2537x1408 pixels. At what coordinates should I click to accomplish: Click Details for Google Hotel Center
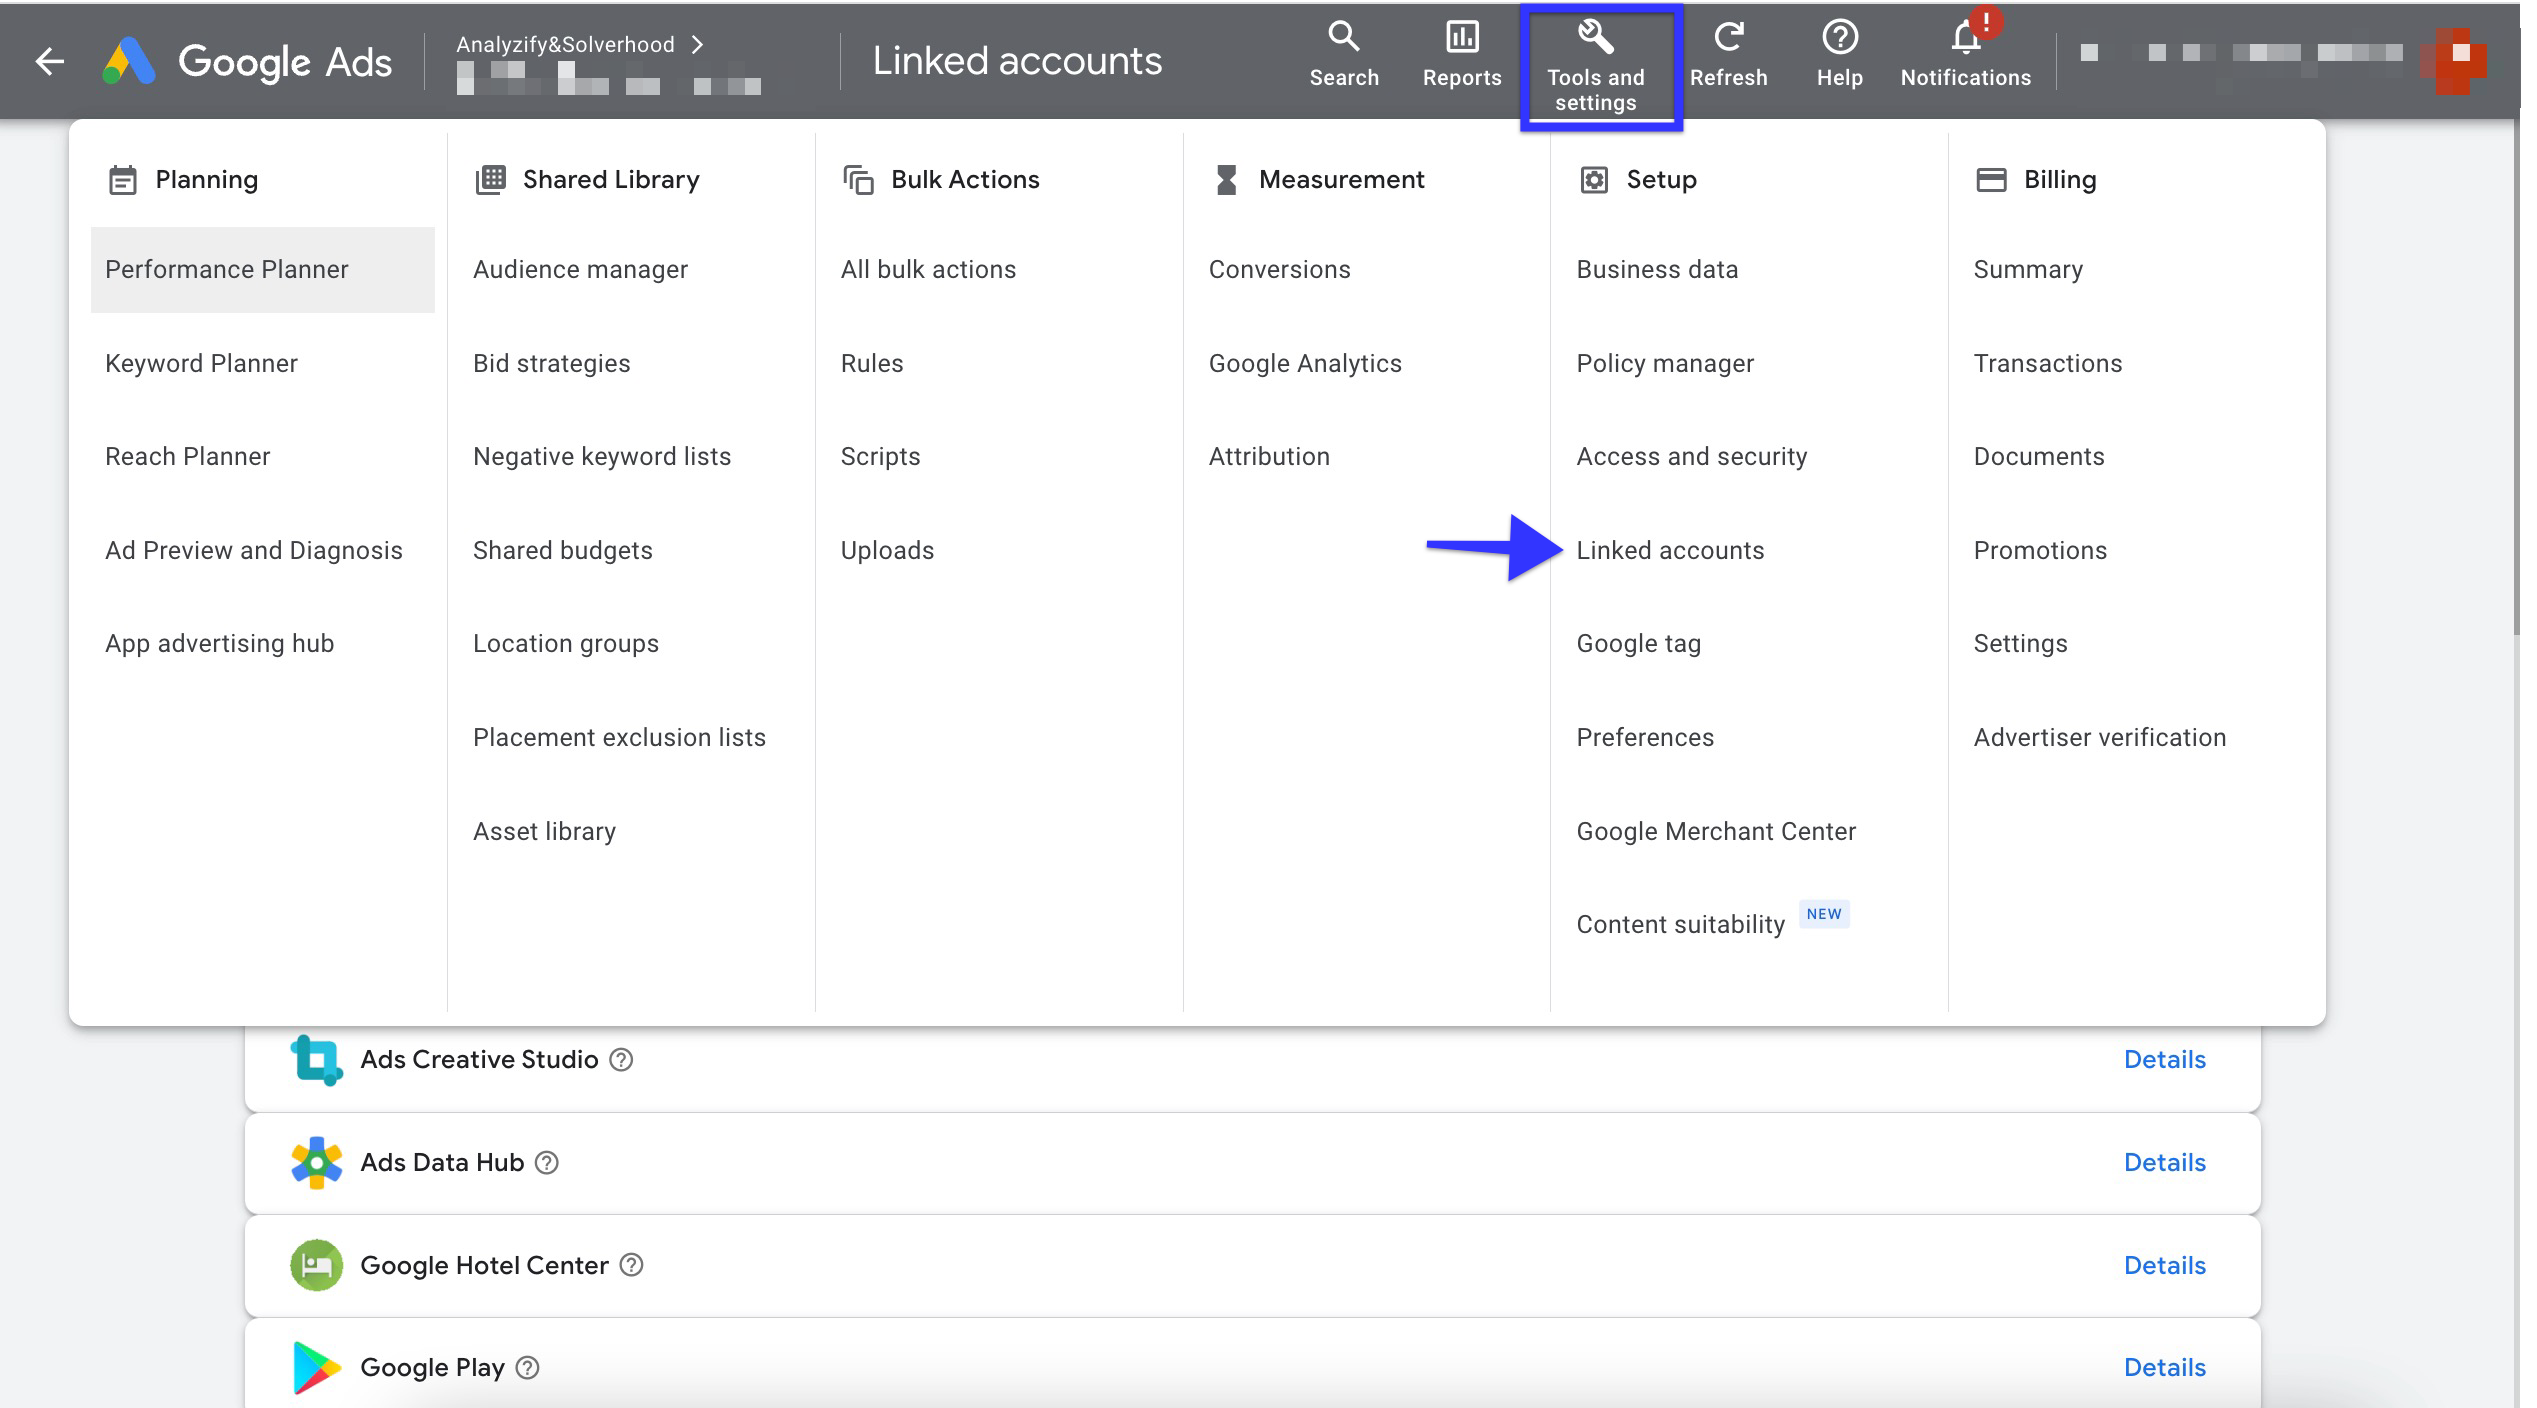tap(2164, 1265)
